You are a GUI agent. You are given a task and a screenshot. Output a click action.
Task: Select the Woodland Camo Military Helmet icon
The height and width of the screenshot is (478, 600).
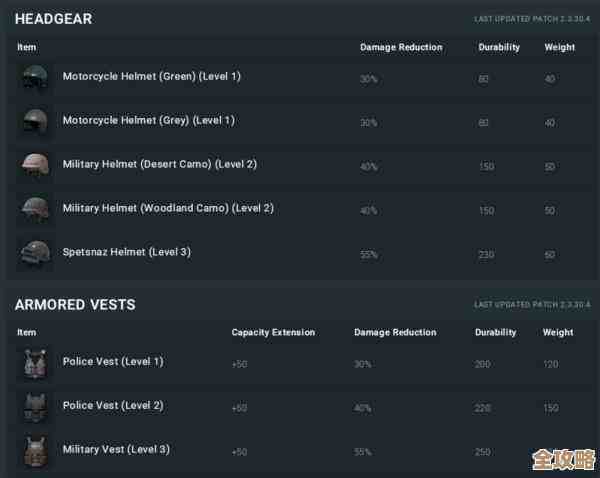click(34, 210)
